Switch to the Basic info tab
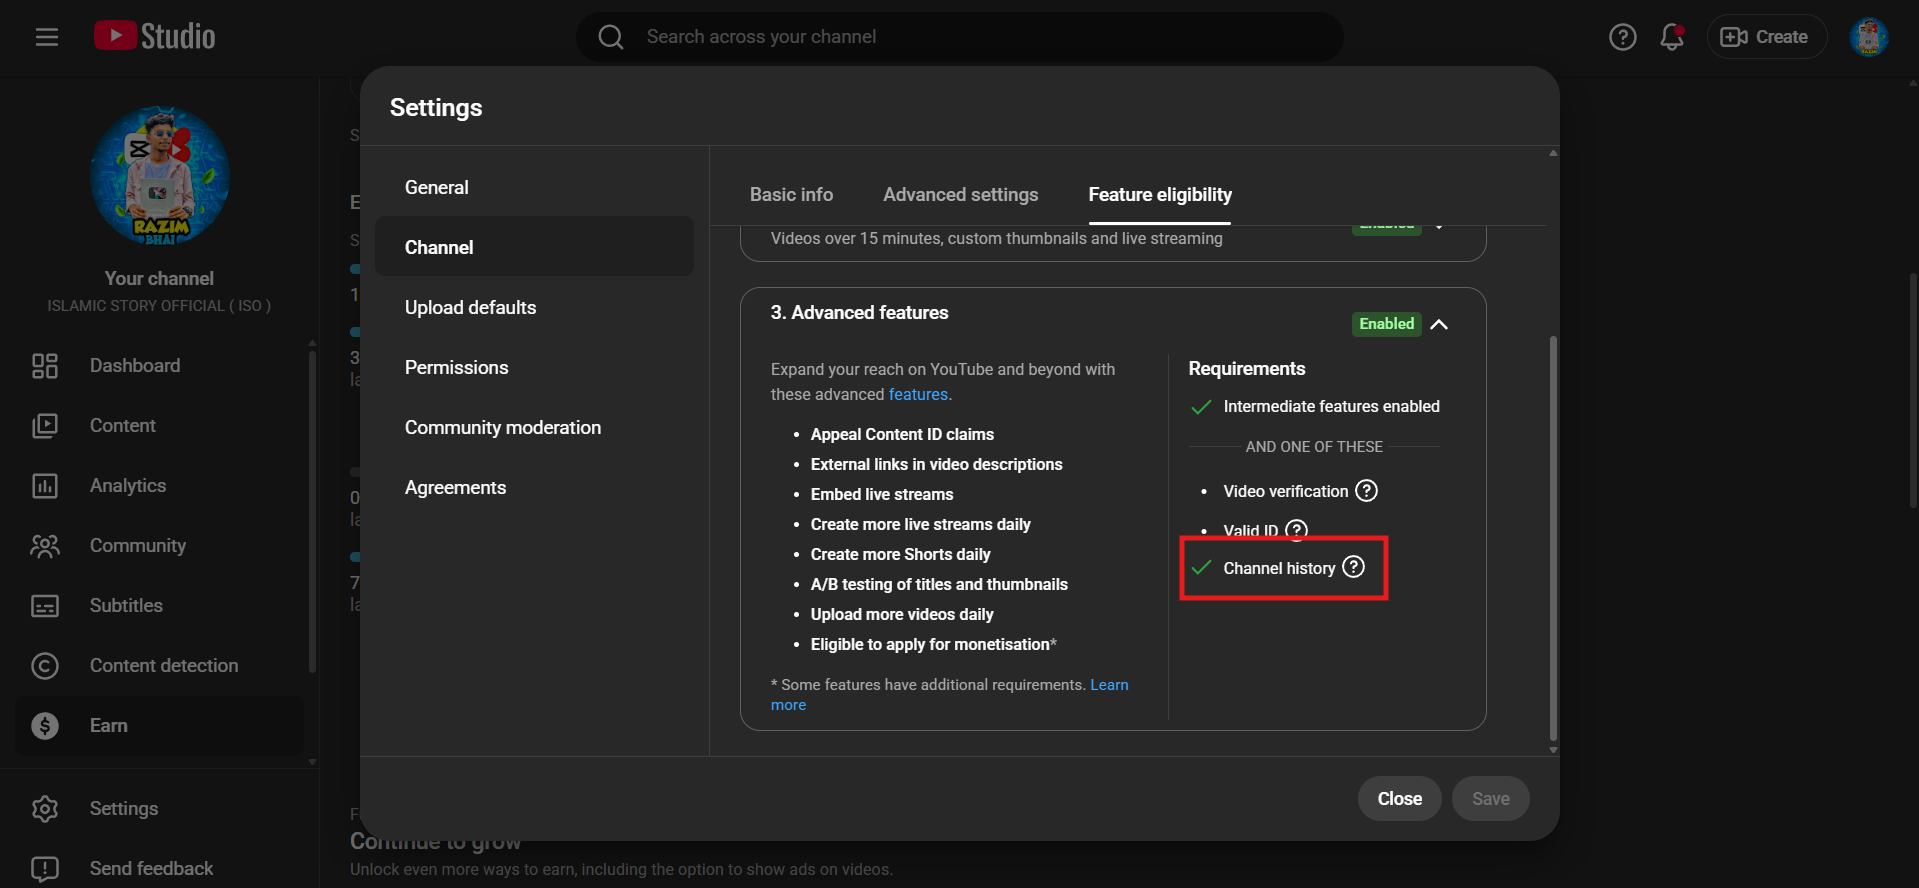The width and height of the screenshot is (1919, 888). click(791, 195)
